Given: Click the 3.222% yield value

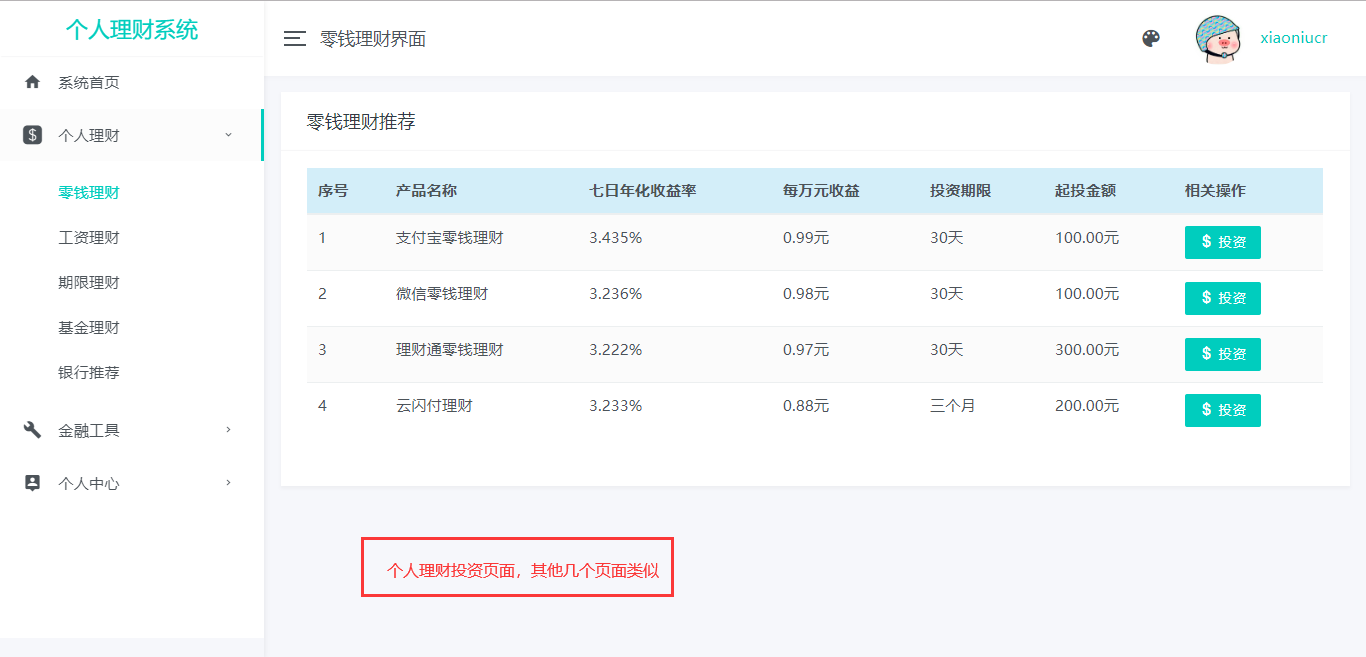Looking at the screenshot, I should click(x=615, y=350).
